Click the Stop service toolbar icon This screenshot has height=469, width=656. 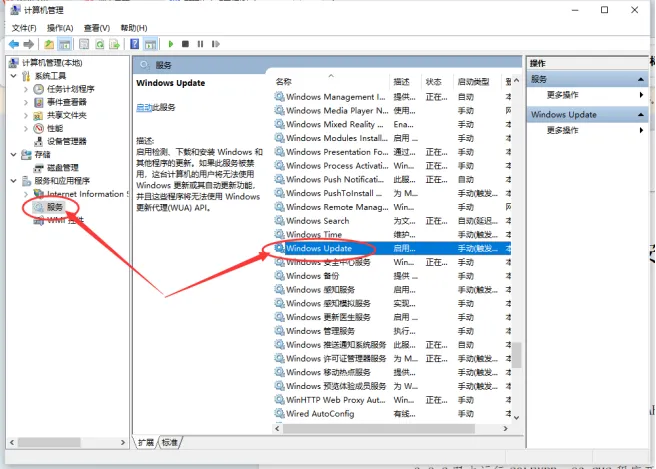point(185,44)
